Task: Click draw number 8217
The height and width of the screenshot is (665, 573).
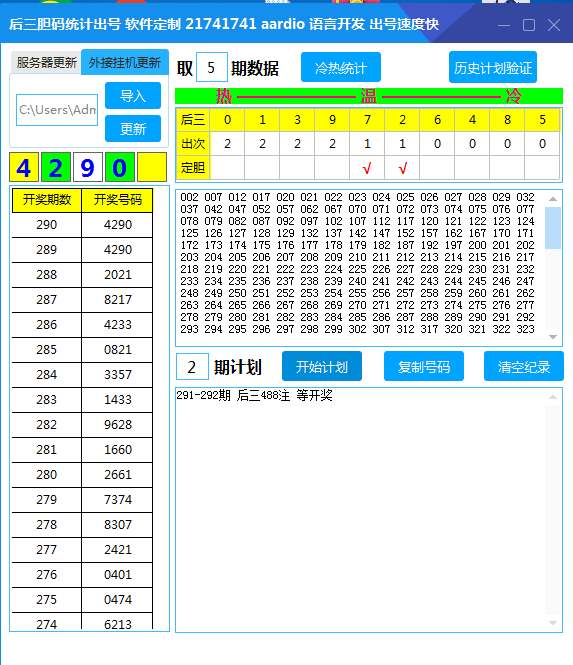Action: [x=117, y=300]
